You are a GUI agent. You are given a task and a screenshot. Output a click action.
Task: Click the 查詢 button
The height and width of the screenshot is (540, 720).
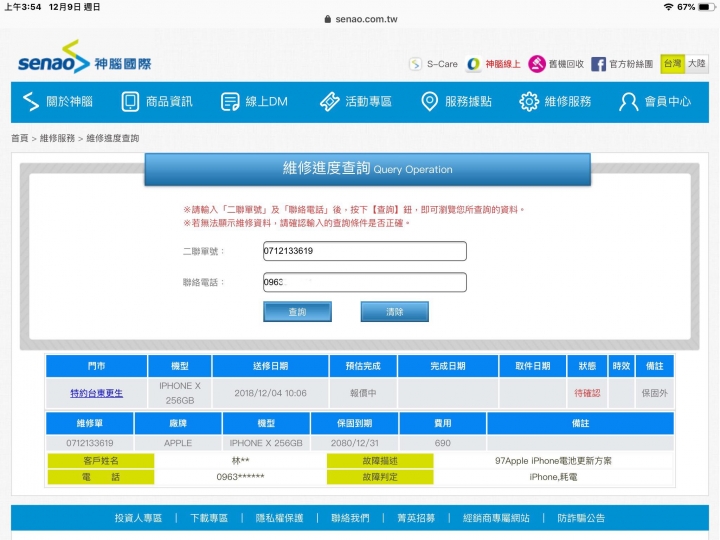pyautogui.click(x=297, y=312)
